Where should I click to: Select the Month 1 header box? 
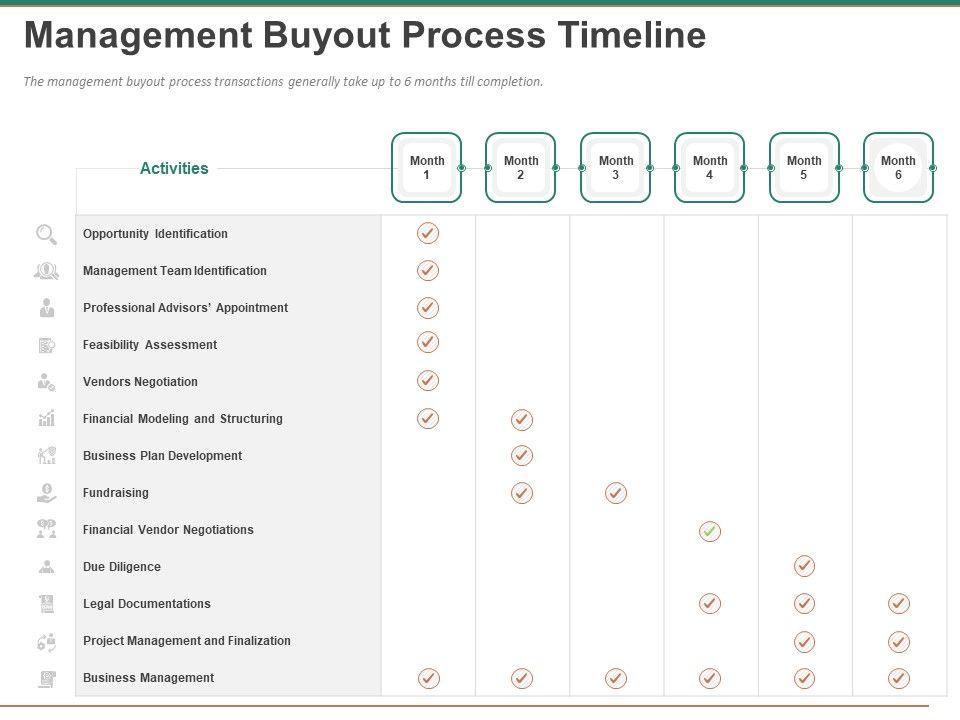(427, 168)
